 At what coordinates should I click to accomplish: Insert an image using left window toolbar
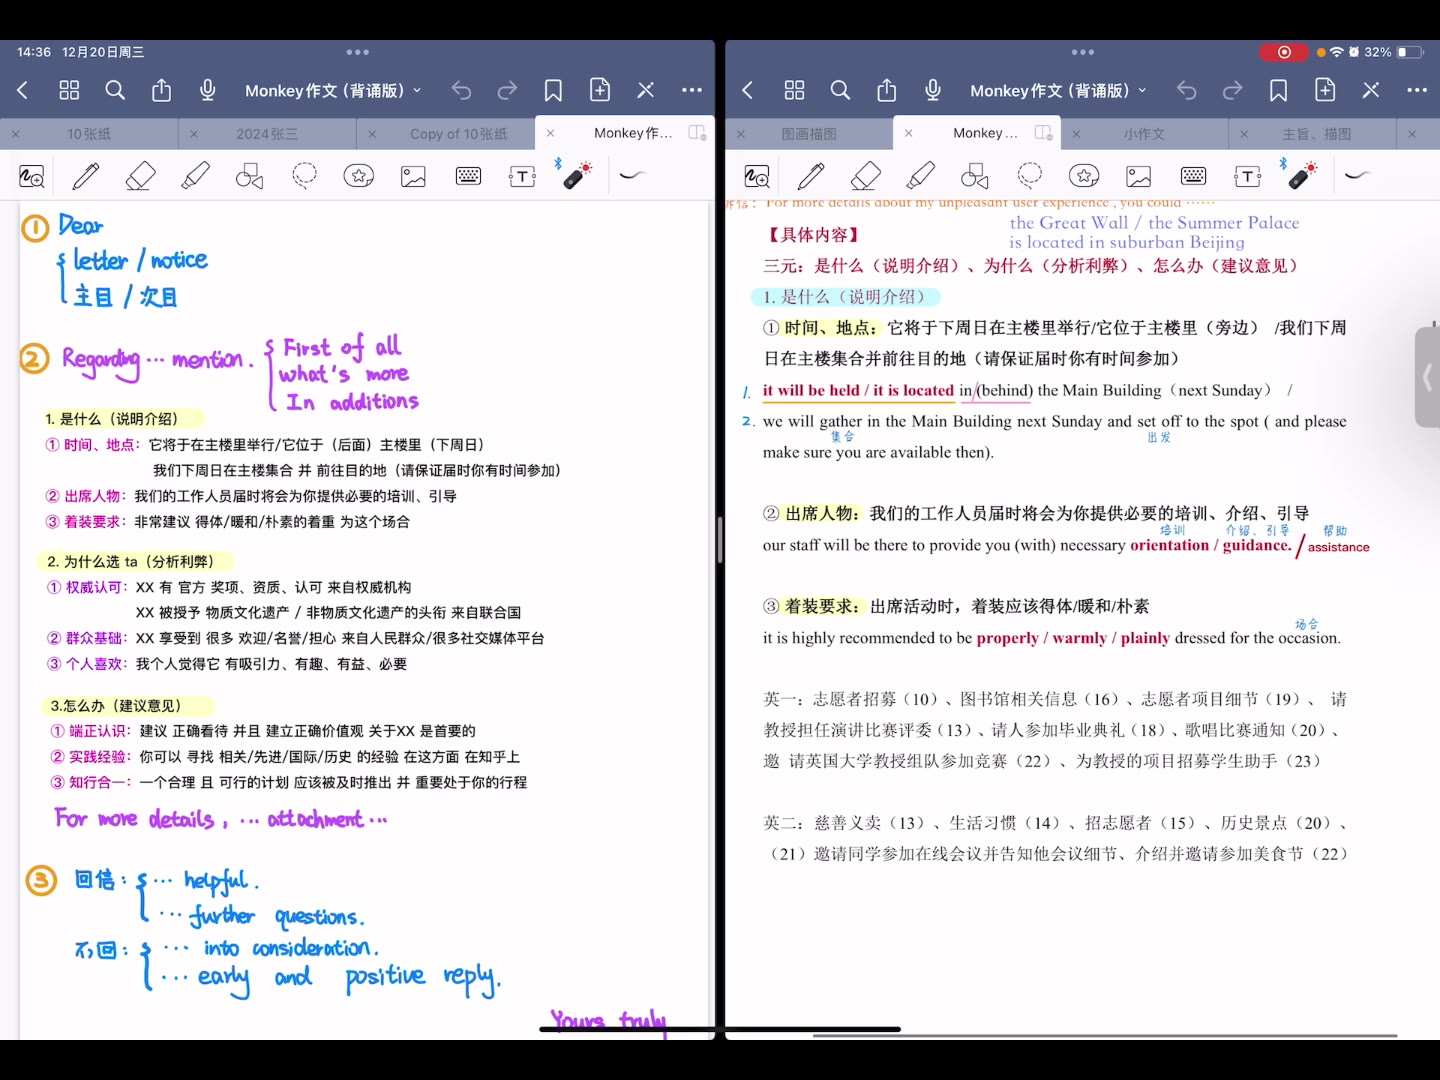[413, 177]
